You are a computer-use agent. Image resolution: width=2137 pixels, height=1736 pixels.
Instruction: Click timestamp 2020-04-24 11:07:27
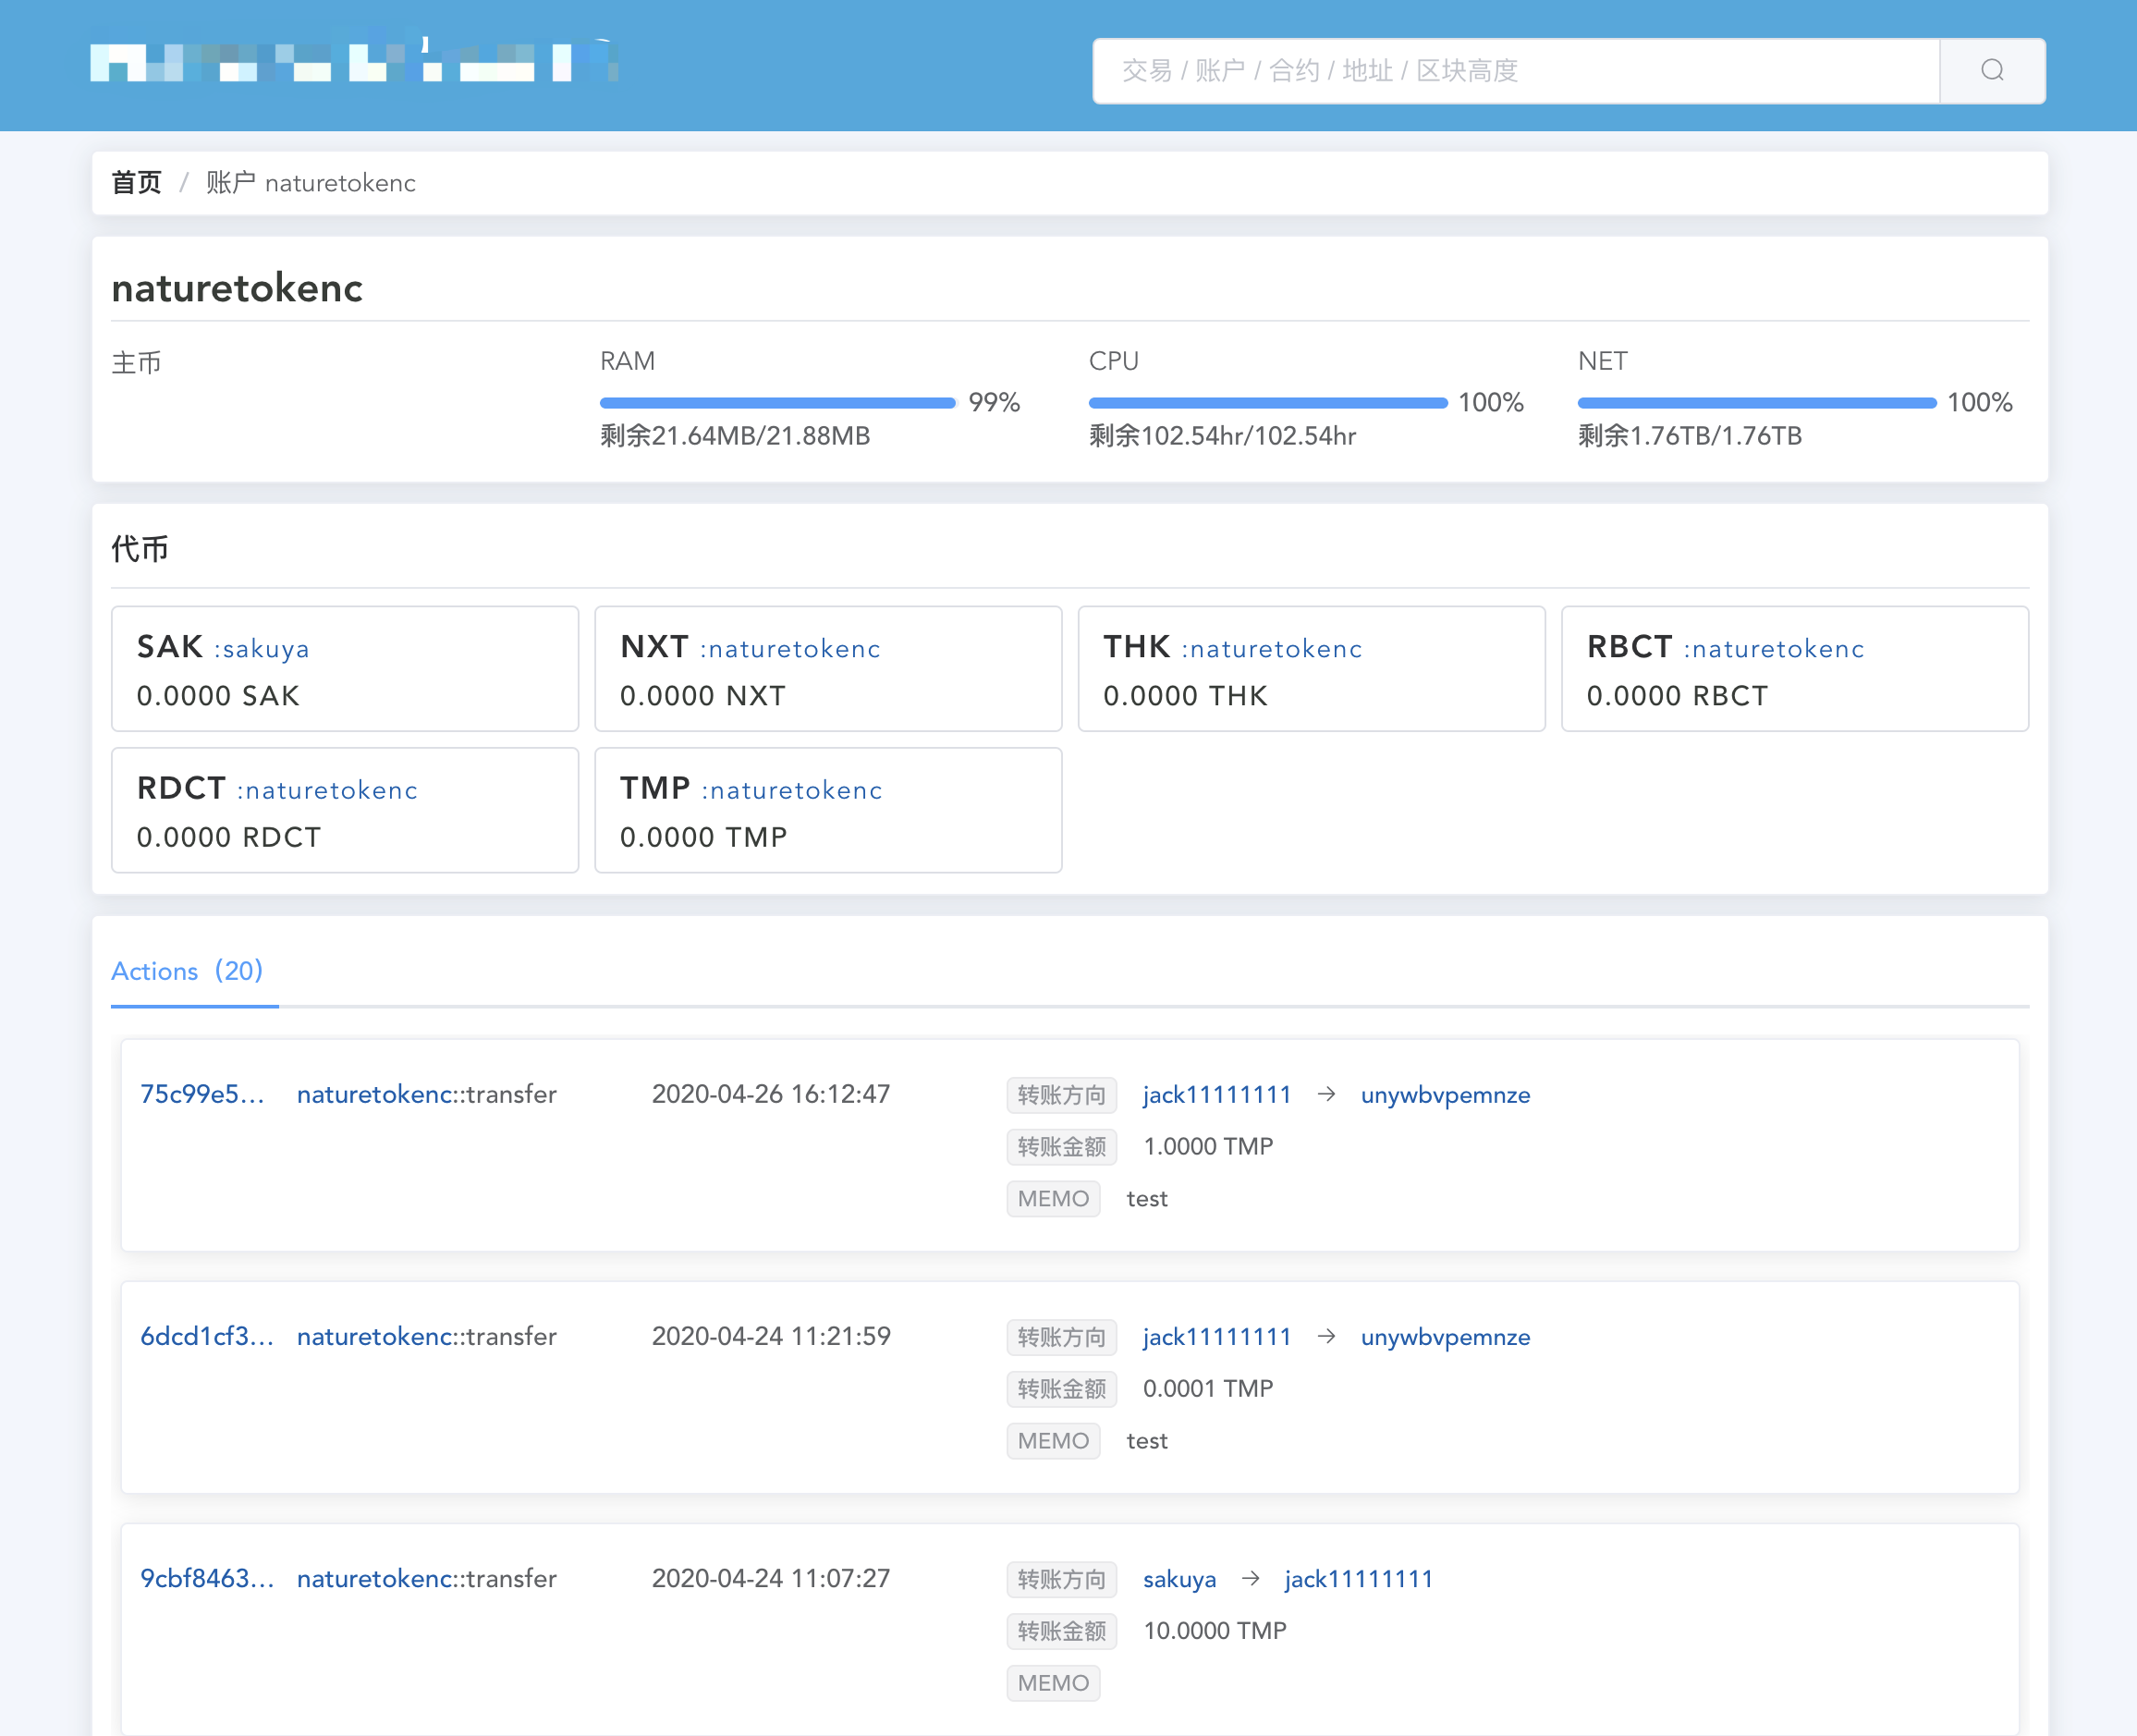coord(771,1578)
